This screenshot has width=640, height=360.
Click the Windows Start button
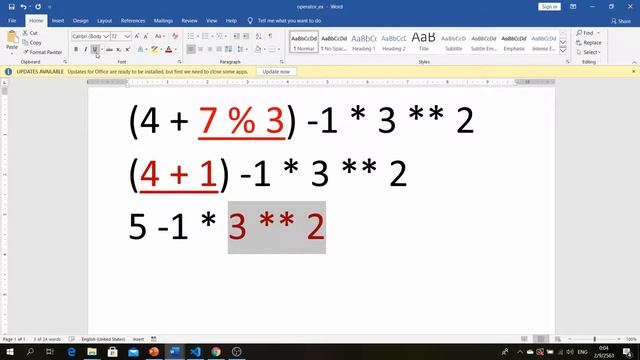pyautogui.click(x=10, y=351)
